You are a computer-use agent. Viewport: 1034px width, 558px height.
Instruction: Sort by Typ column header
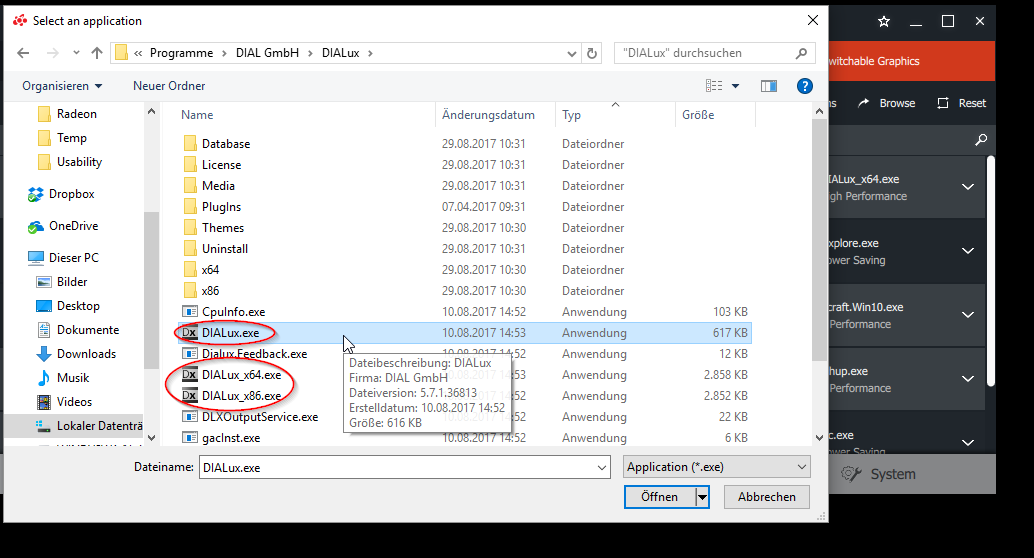point(571,115)
